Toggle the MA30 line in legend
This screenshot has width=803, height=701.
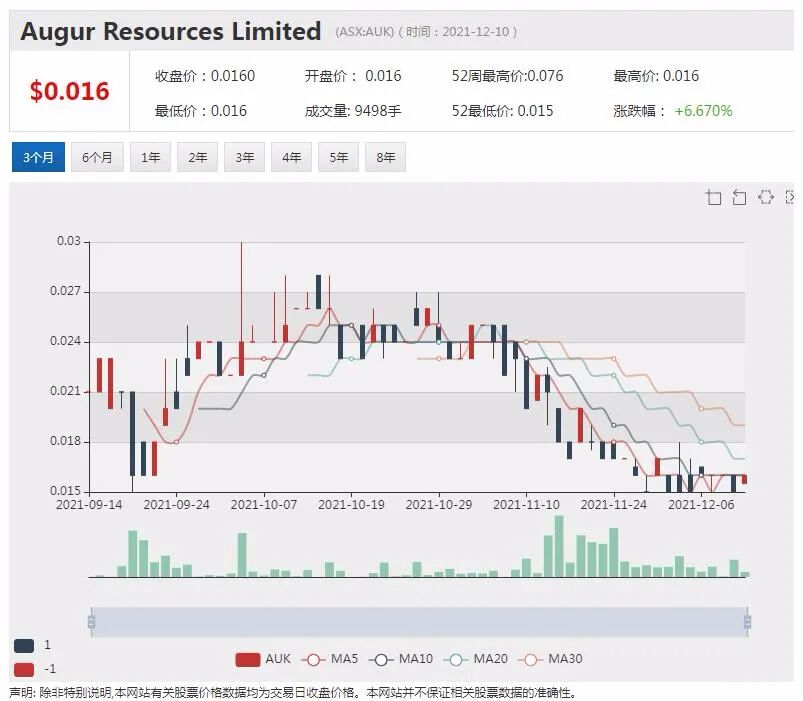pos(551,659)
